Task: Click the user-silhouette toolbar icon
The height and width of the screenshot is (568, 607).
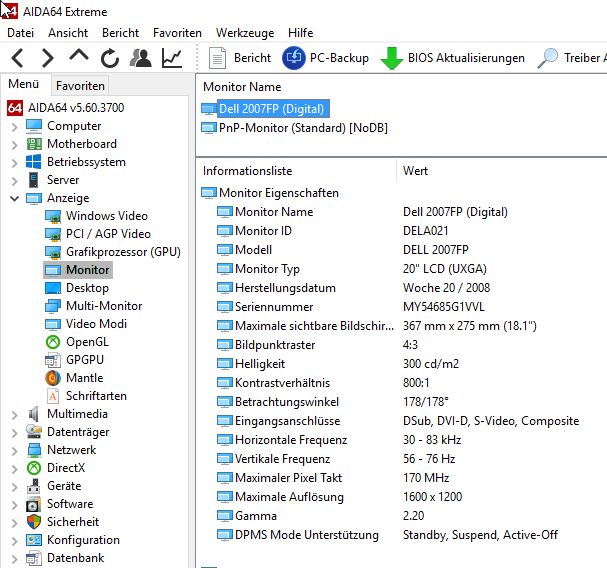Action: pyautogui.click(x=140, y=58)
